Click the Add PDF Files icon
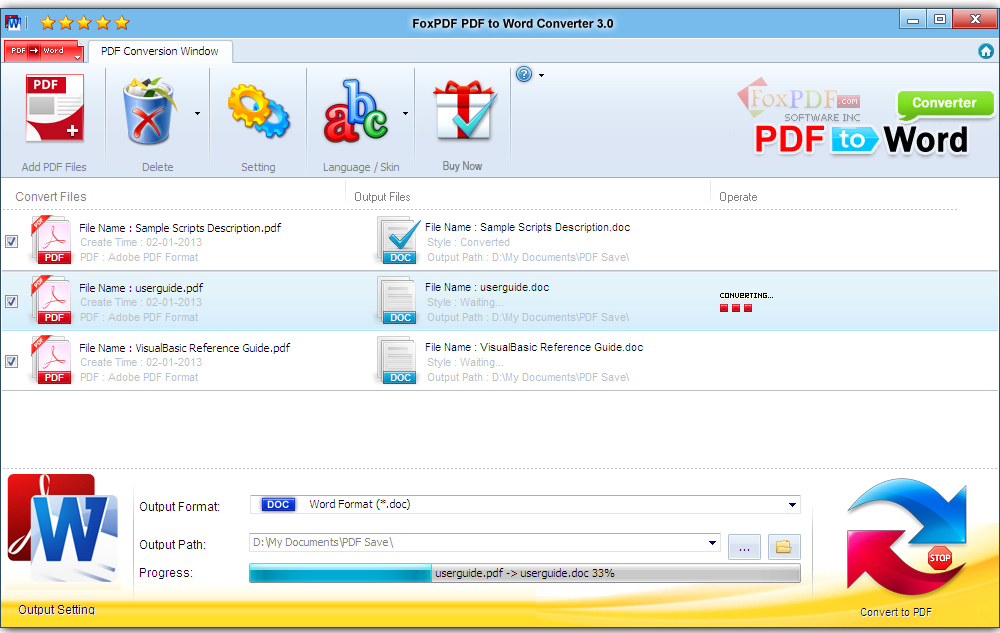Screen dimensions: 1000x633 [x=54, y=110]
